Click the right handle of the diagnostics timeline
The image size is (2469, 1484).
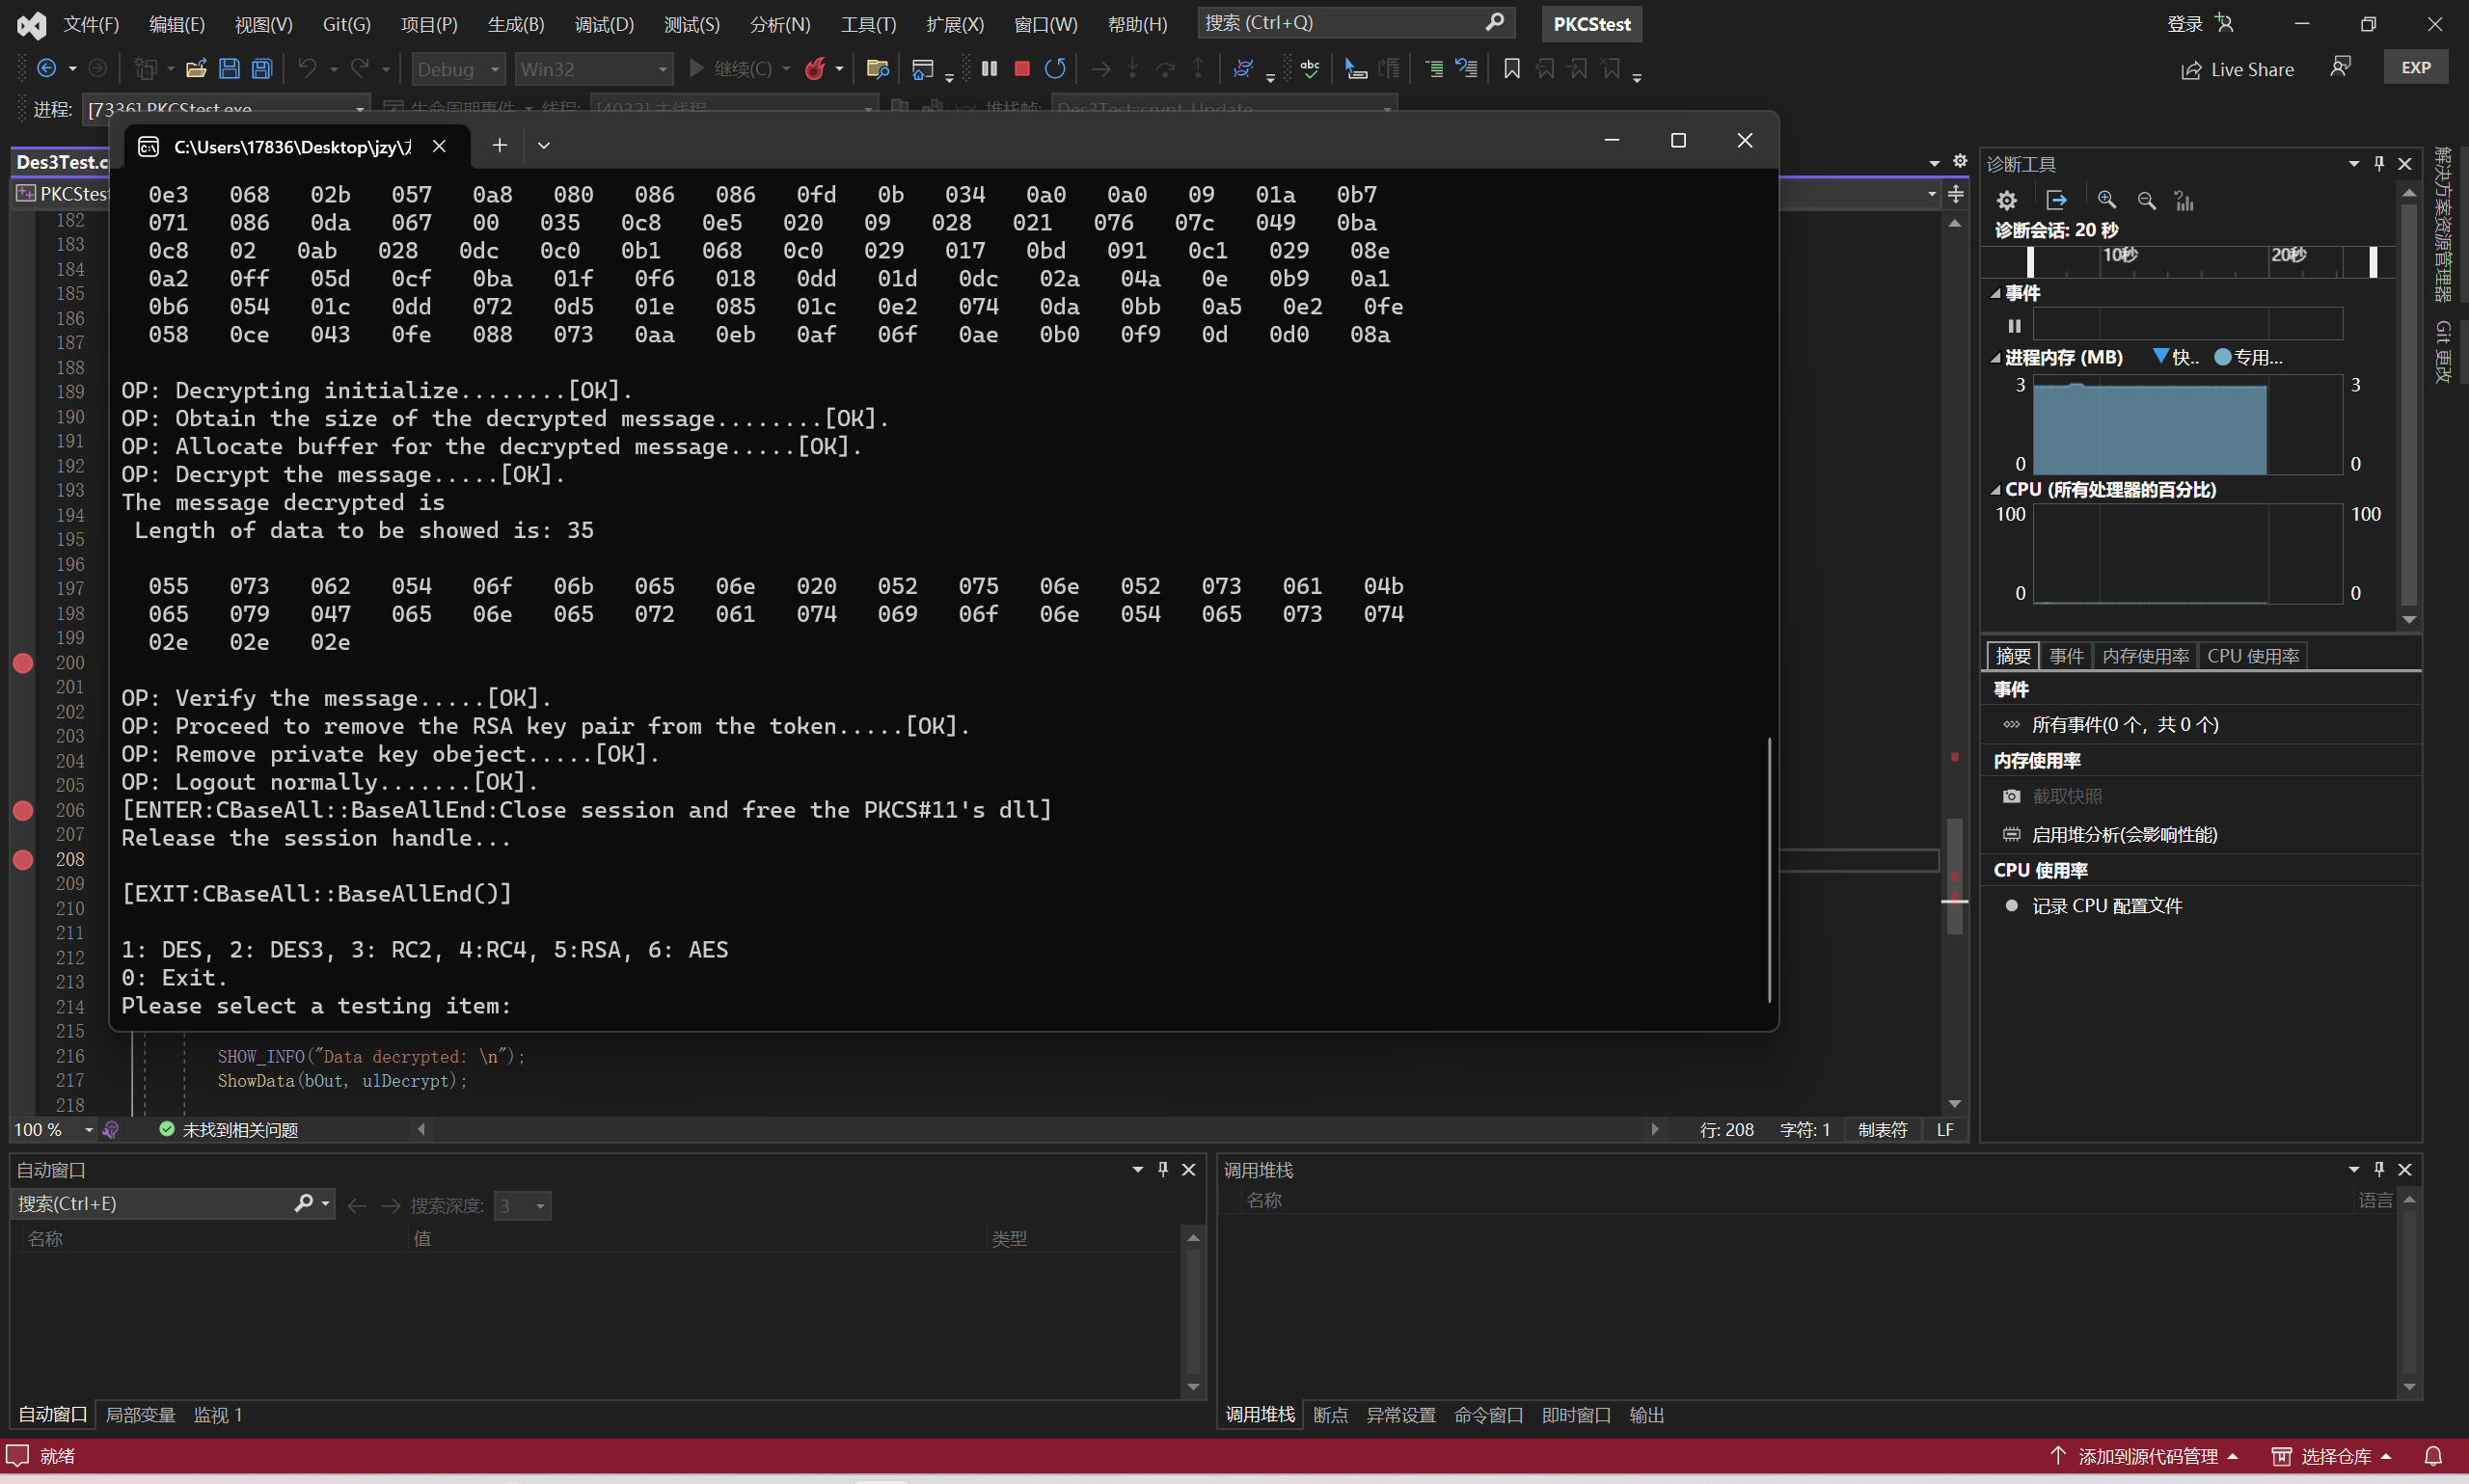click(2373, 261)
